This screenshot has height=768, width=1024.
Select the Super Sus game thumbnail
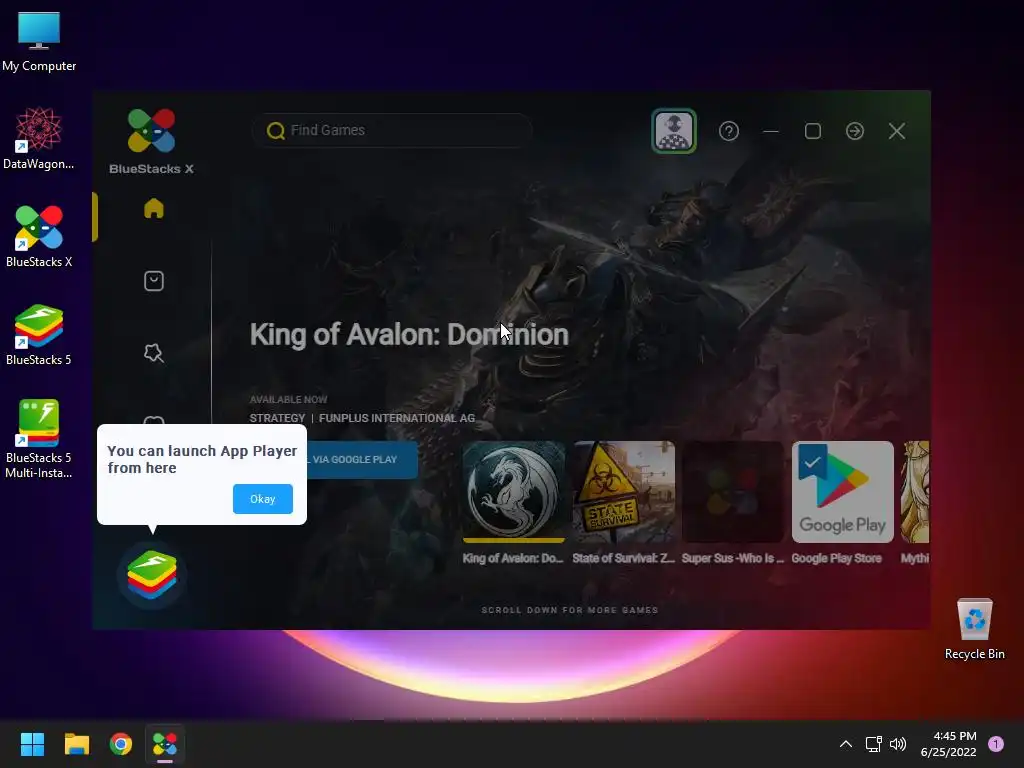tap(733, 492)
